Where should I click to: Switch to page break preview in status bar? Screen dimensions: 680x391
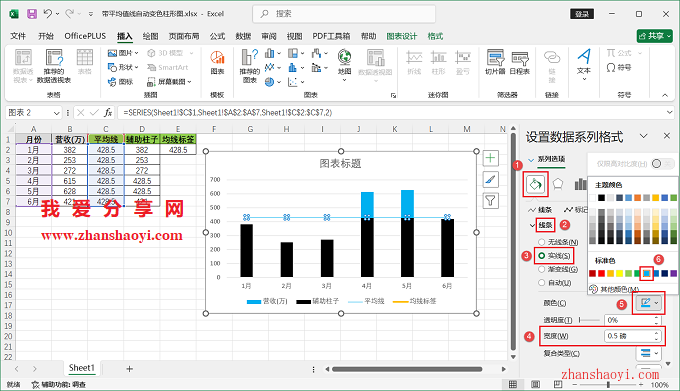(x=558, y=384)
